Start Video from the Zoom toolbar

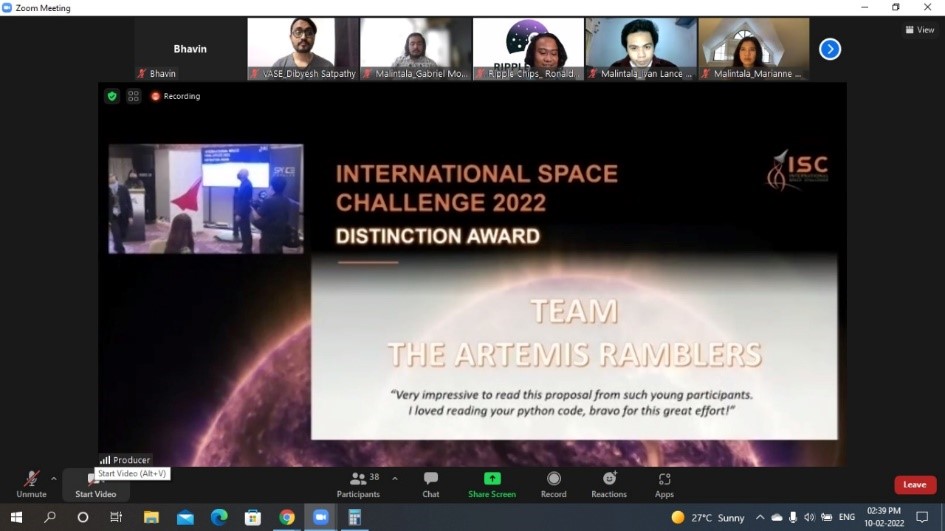click(x=95, y=485)
